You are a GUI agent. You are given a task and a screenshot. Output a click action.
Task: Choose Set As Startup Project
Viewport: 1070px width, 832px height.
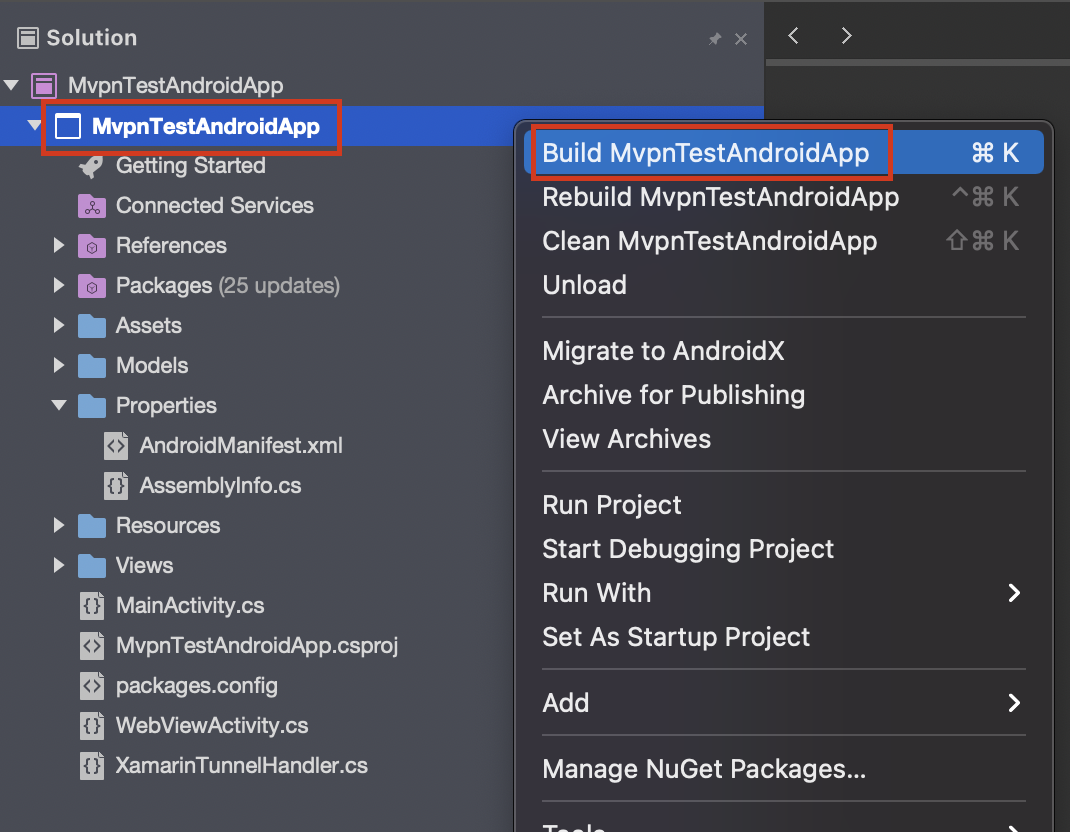[783, 637]
